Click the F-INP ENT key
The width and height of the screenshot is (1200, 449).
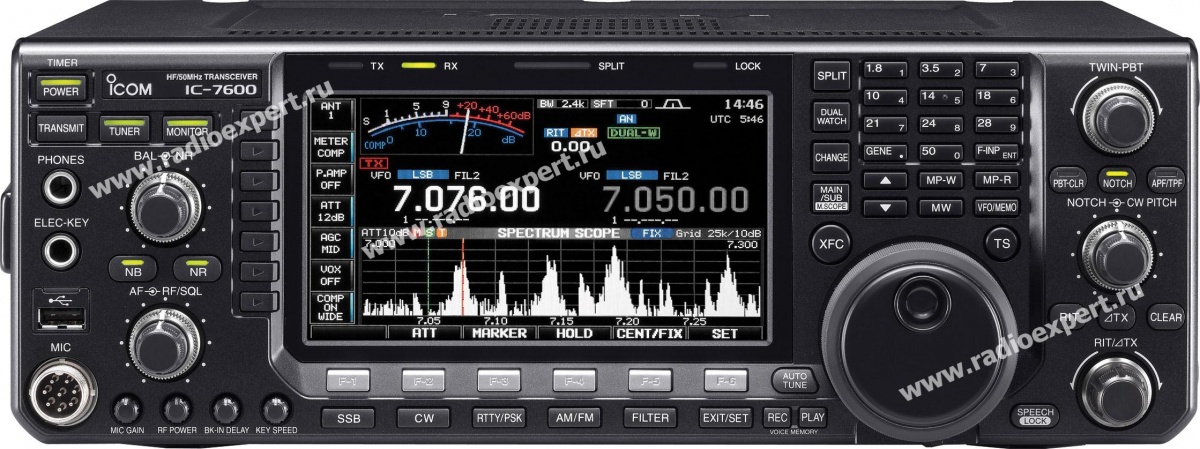coord(997,152)
